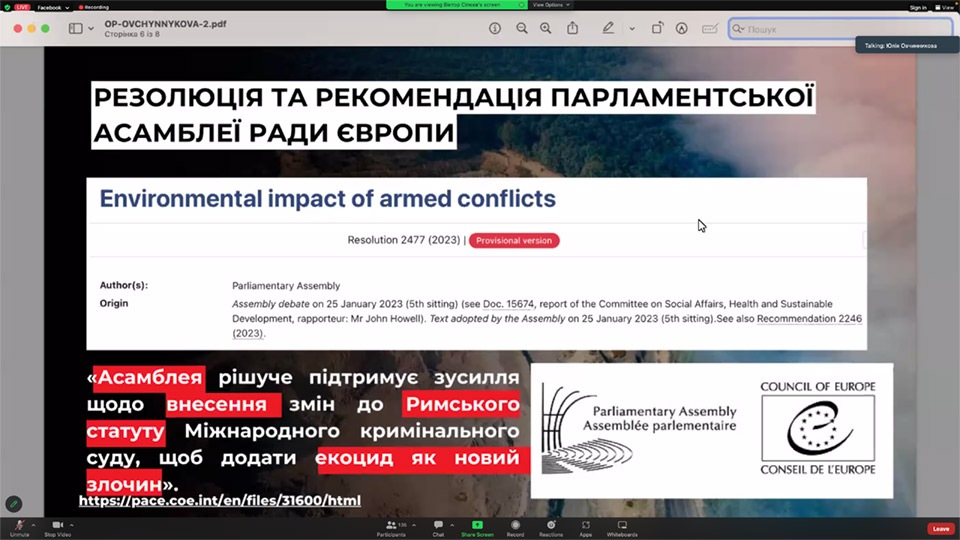Open the Whiteboards tool
The width and height of the screenshot is (960, 540).
coord(621,525)
